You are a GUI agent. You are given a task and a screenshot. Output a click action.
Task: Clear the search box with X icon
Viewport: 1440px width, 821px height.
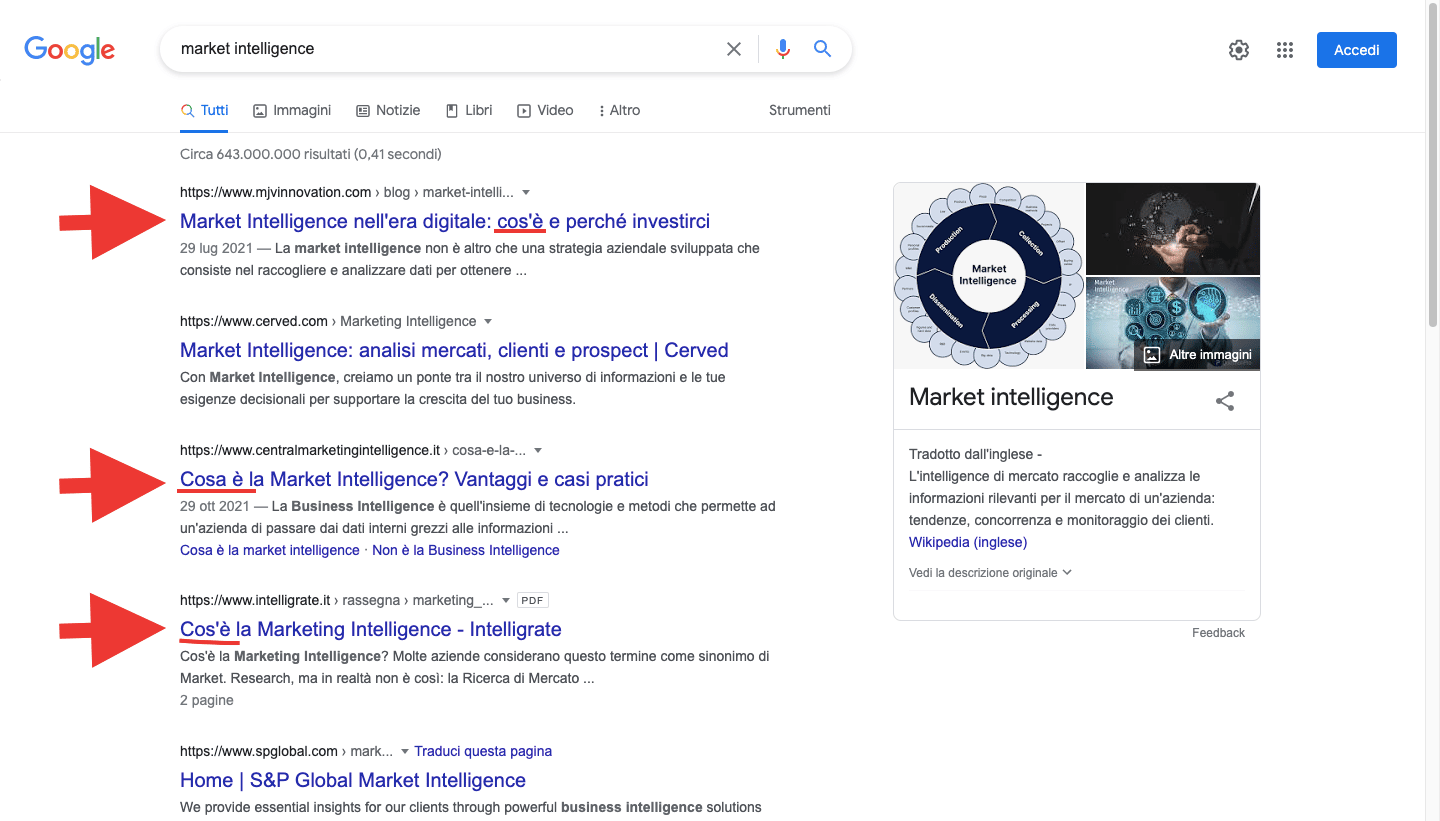734,49
